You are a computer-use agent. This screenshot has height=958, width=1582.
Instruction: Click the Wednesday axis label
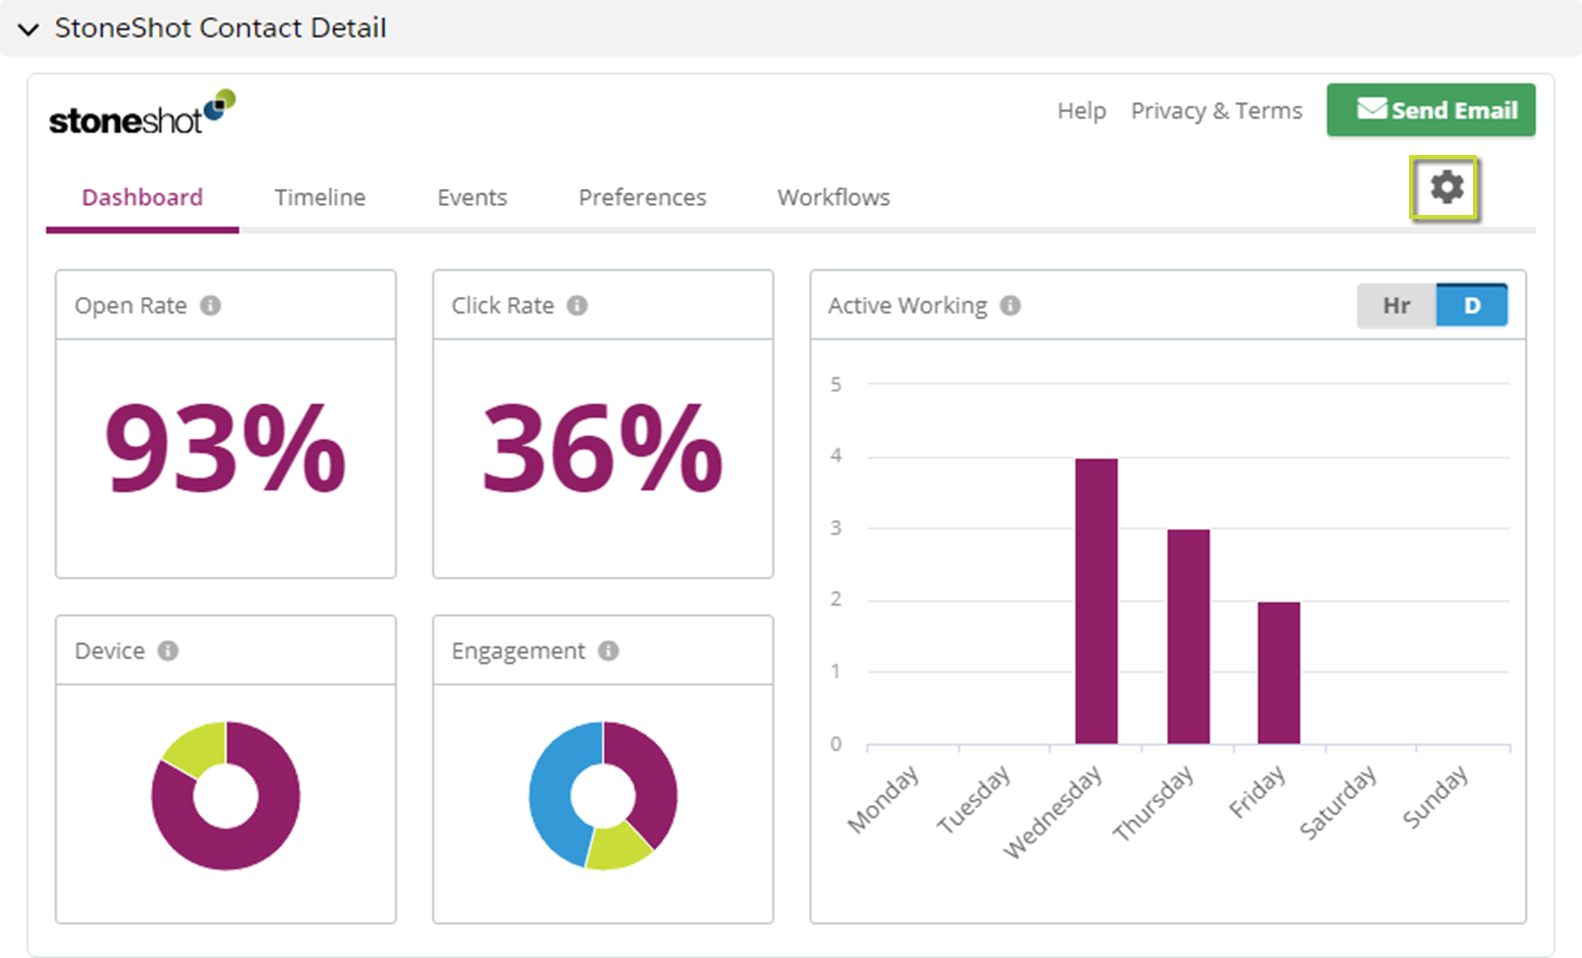(1053, 812)
